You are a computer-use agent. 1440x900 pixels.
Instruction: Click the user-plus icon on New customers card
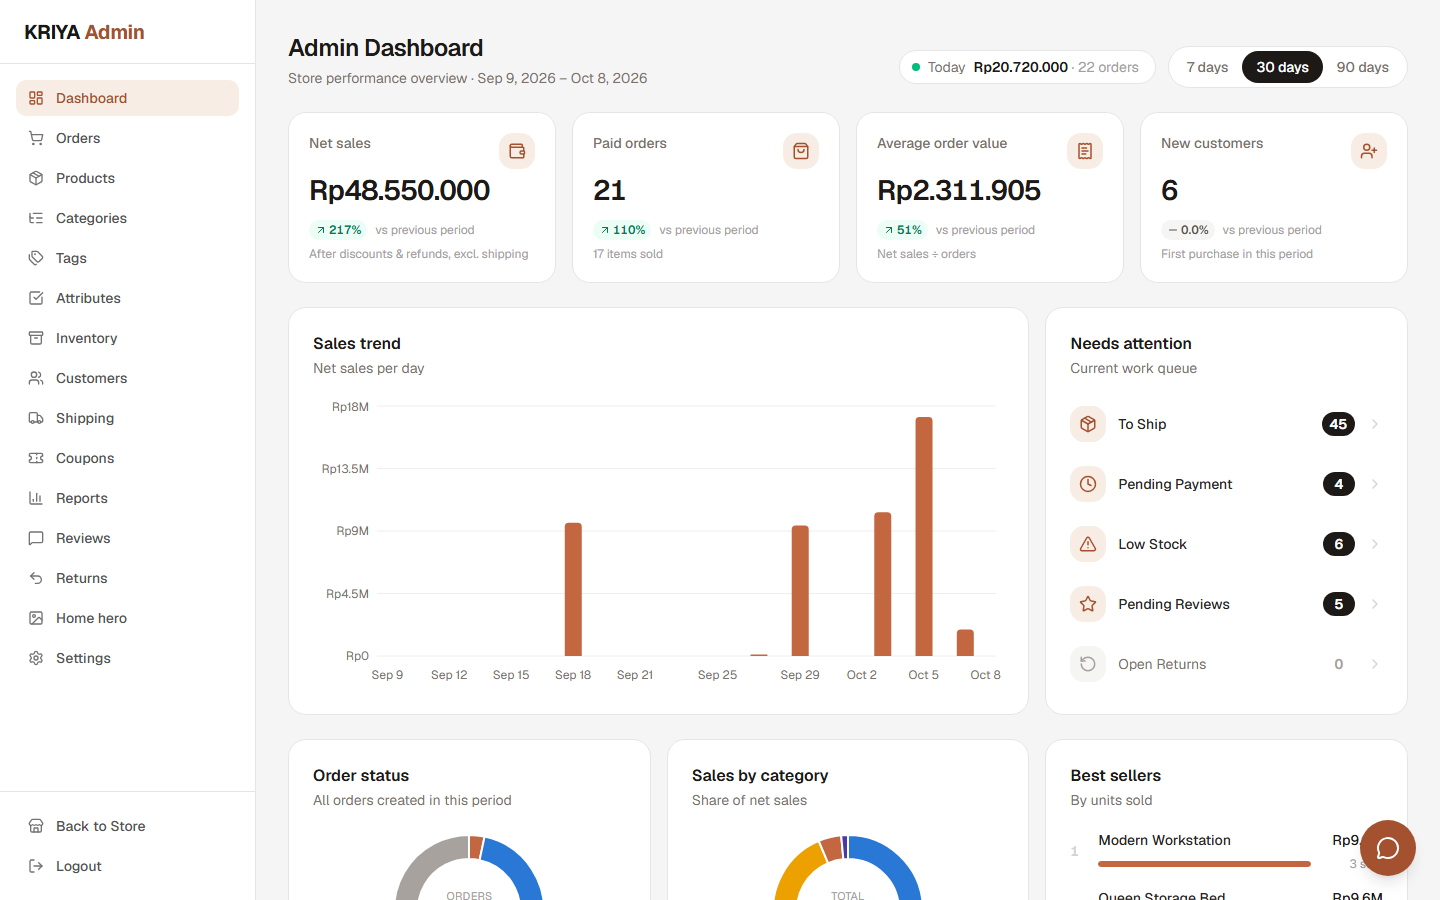coord(1369,151)
